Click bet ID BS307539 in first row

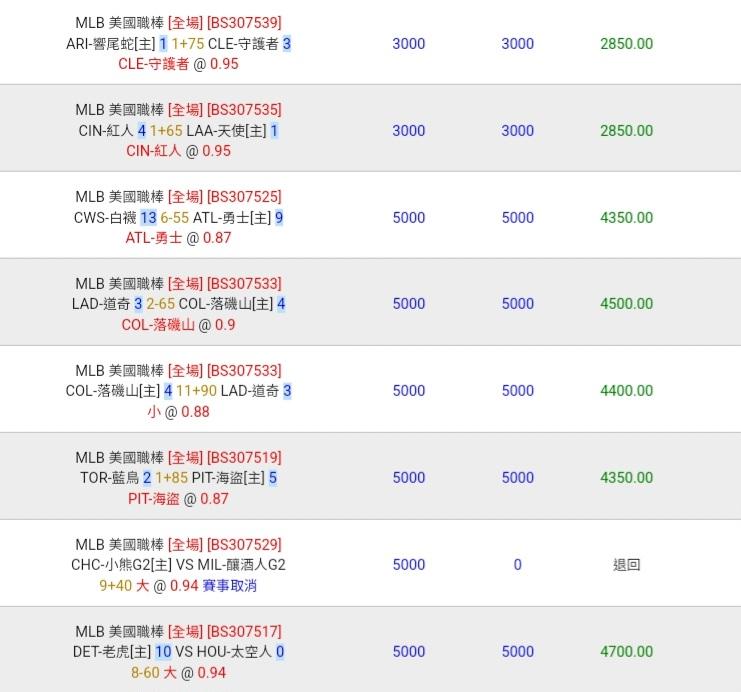pos(244,23)
